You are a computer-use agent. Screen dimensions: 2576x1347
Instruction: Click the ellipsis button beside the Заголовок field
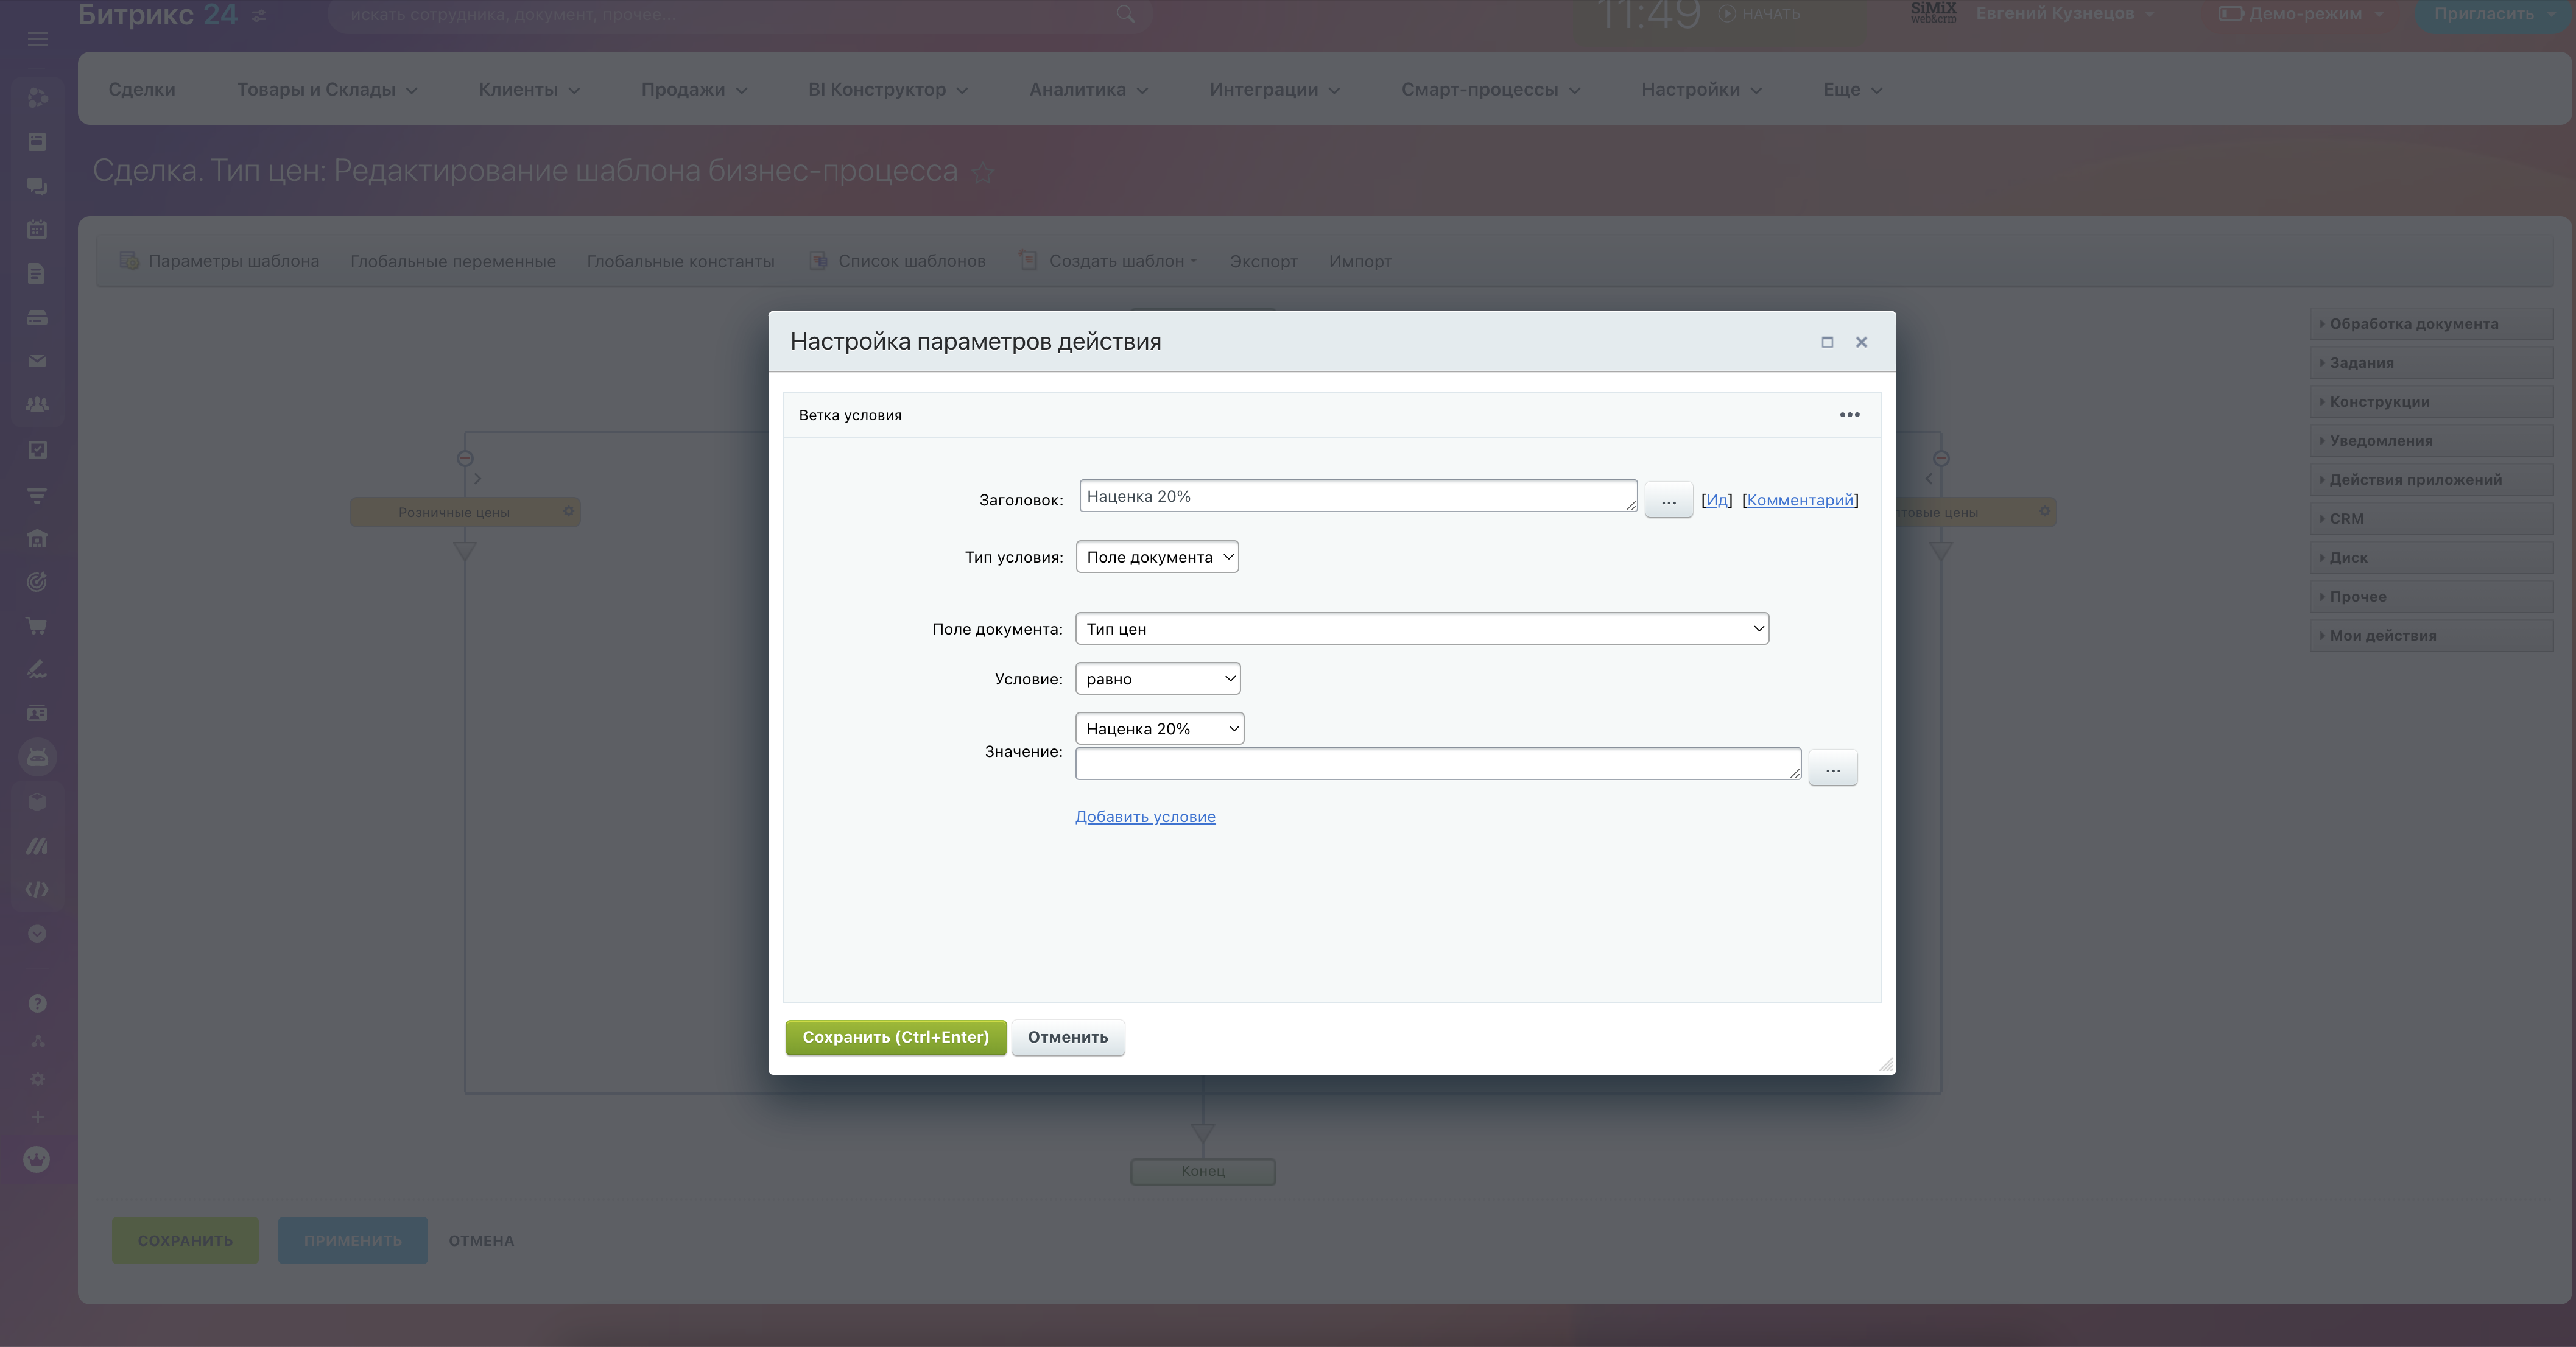1668,500
